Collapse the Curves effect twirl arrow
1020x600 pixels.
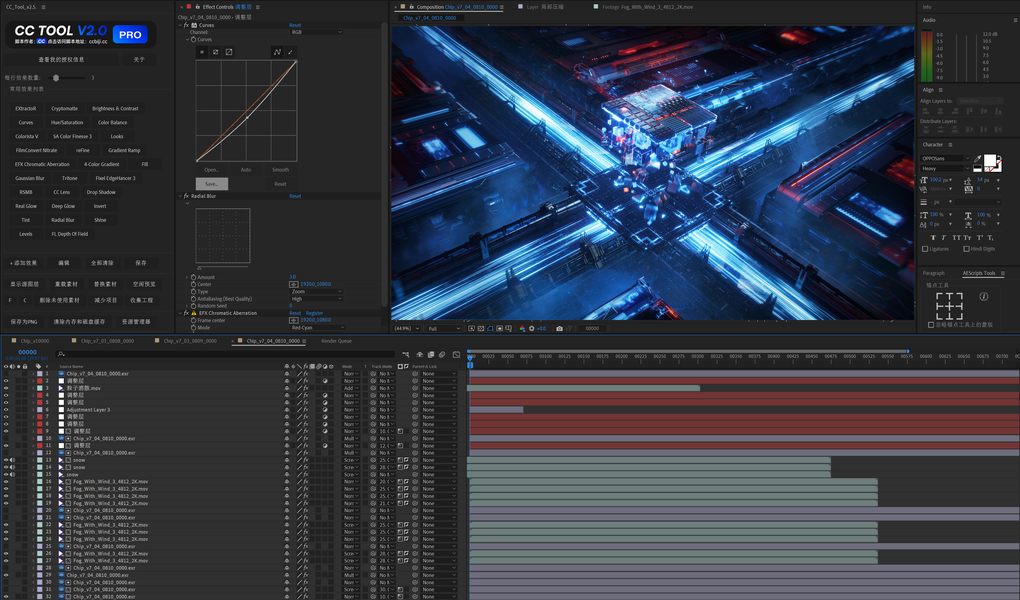[180, 25]
